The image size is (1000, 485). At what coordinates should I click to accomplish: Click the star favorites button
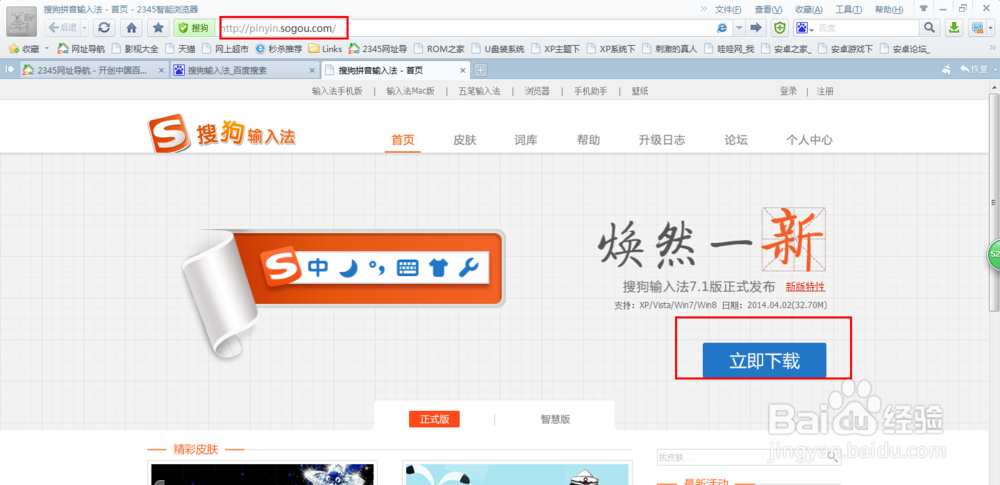tap(158, 27)
